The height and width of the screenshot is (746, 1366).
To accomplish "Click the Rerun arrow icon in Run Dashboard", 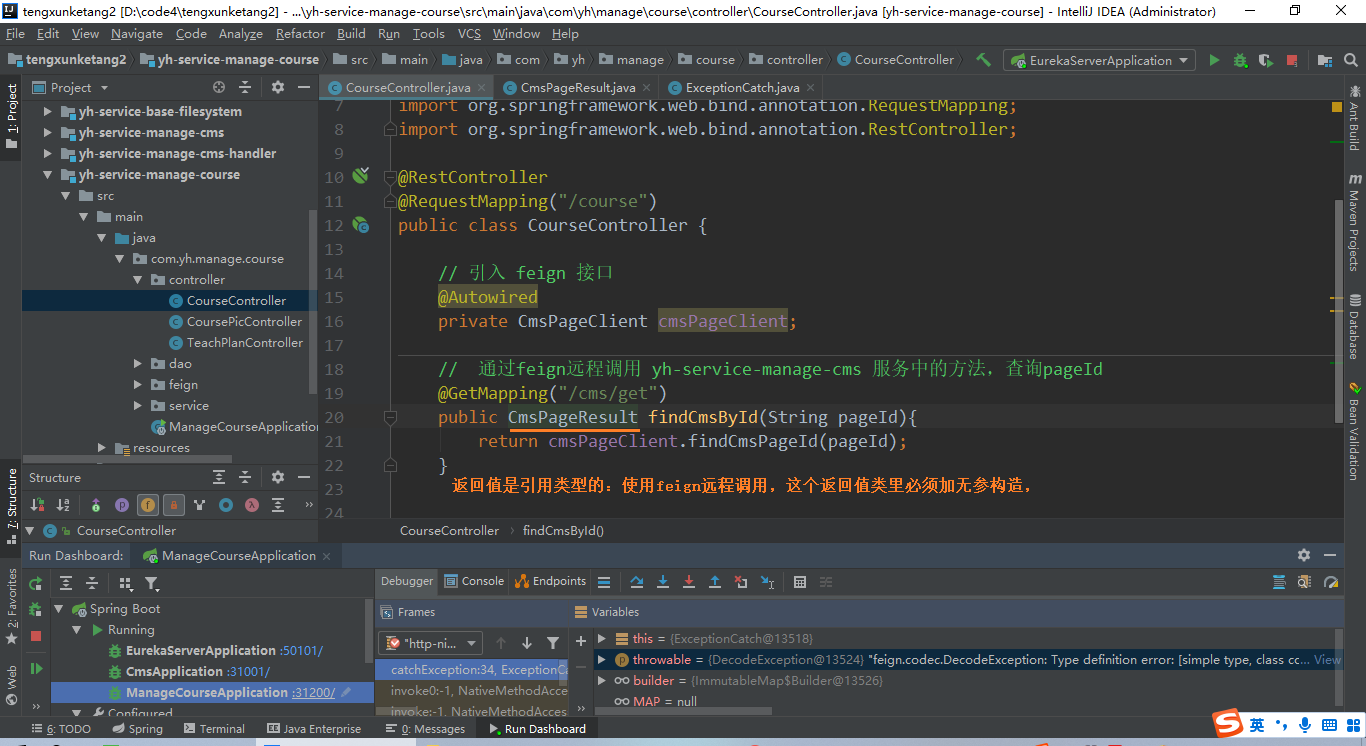I will coord(35,583).
